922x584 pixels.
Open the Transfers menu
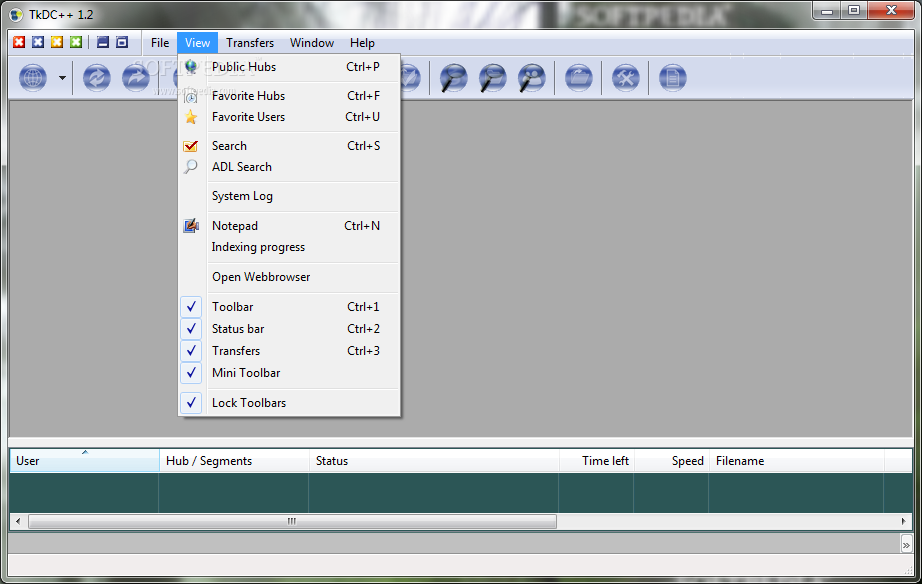(250, 43)
